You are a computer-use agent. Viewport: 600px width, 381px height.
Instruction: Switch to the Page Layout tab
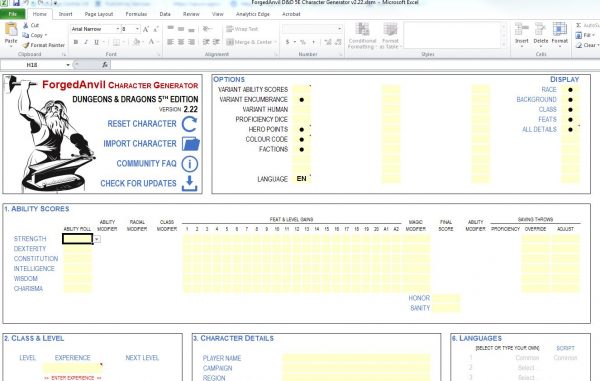pyautogui.click(x=99, y=14)
